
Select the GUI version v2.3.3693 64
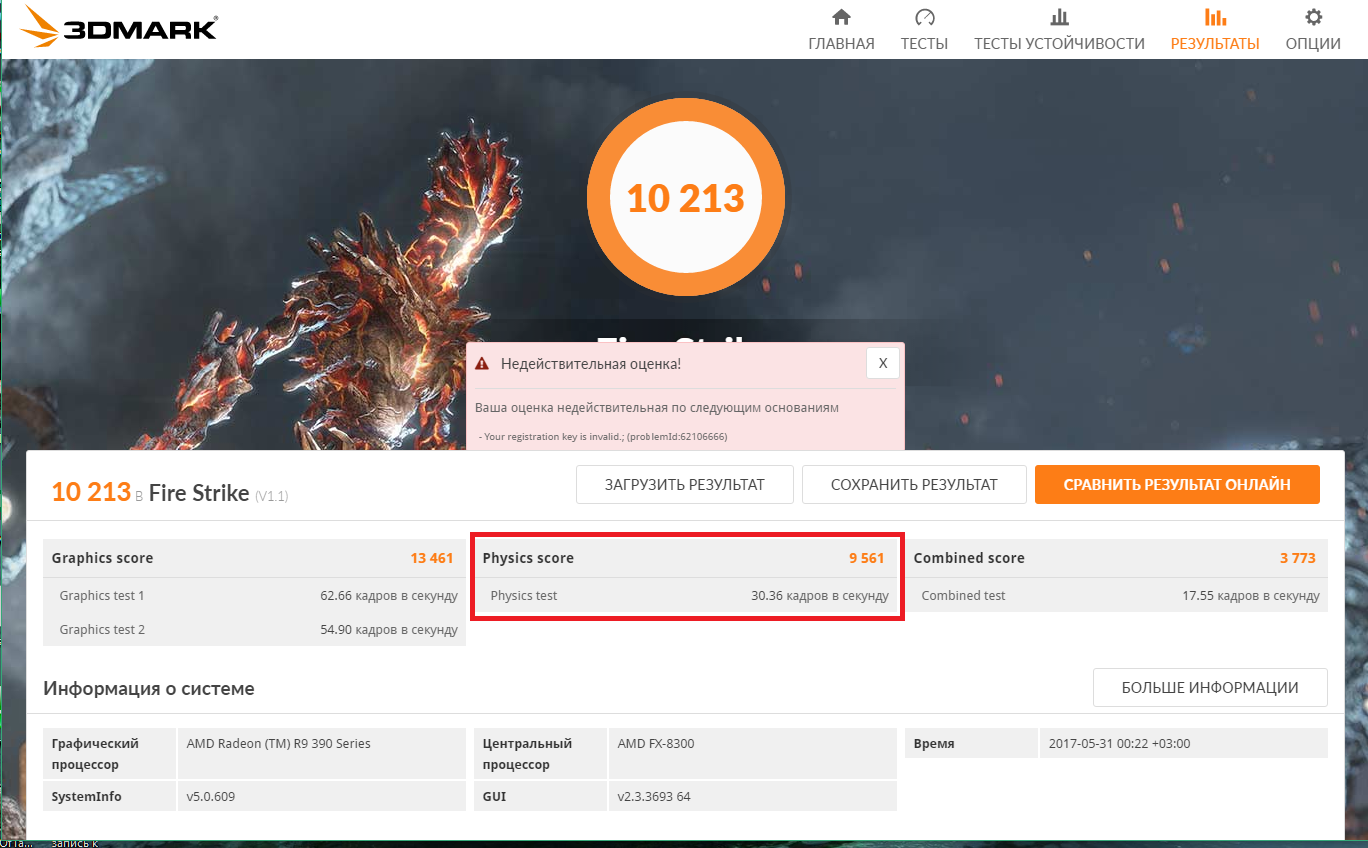pyautogui.click(x=654, y=797)
